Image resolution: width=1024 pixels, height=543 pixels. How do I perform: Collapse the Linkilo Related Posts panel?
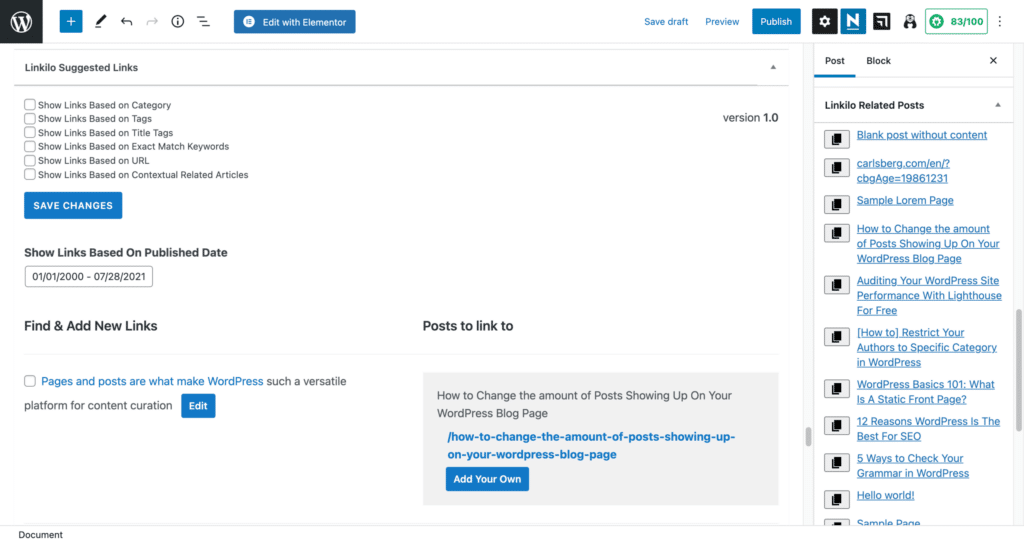pyautogui.click(x=998, y=105)
